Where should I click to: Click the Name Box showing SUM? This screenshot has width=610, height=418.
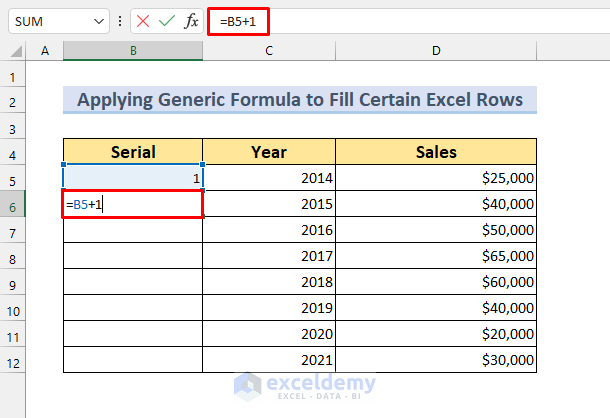[x=50, y=21]
